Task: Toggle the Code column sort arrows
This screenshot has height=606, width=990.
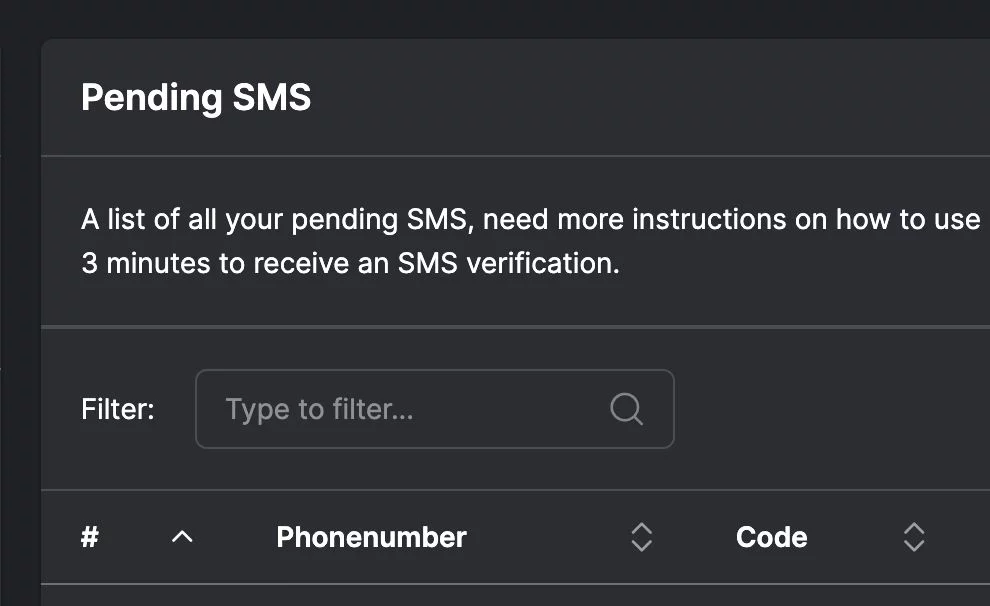Action: tap(913, 537)
